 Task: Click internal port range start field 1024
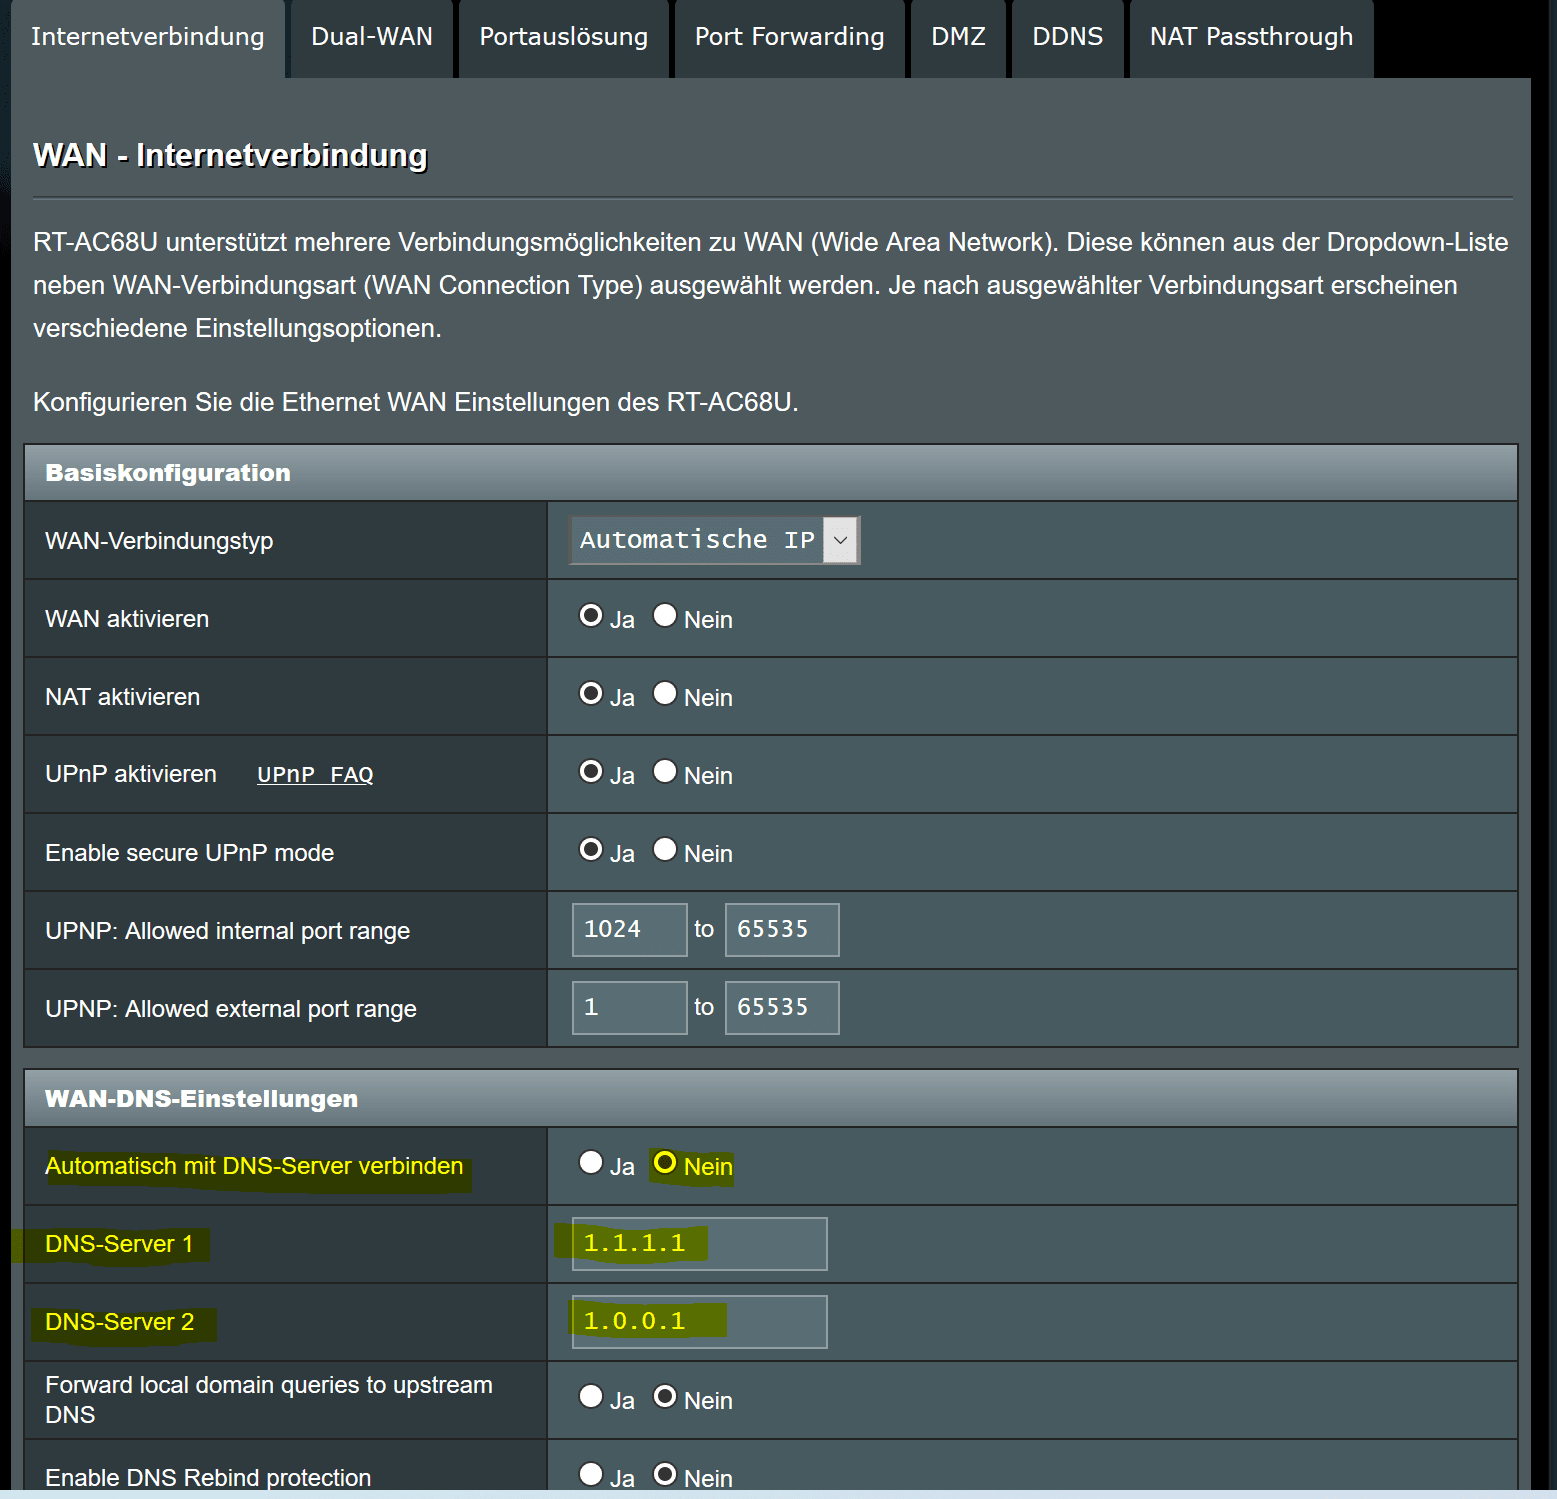click(x=630, y=930)
